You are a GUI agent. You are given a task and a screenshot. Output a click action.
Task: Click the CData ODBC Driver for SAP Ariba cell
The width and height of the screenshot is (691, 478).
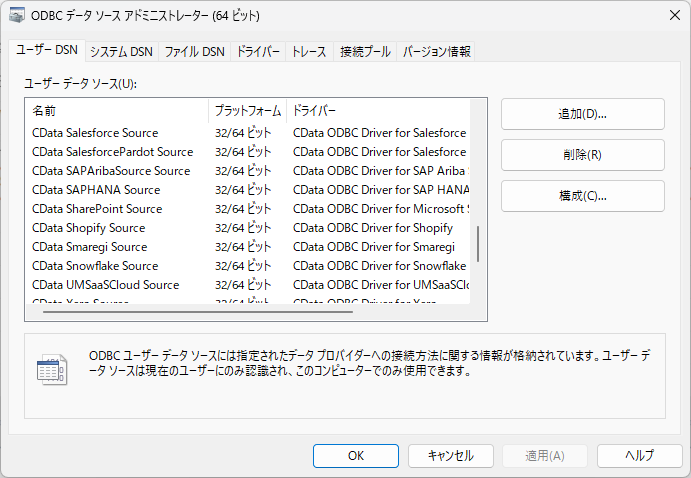pos(381,170)
